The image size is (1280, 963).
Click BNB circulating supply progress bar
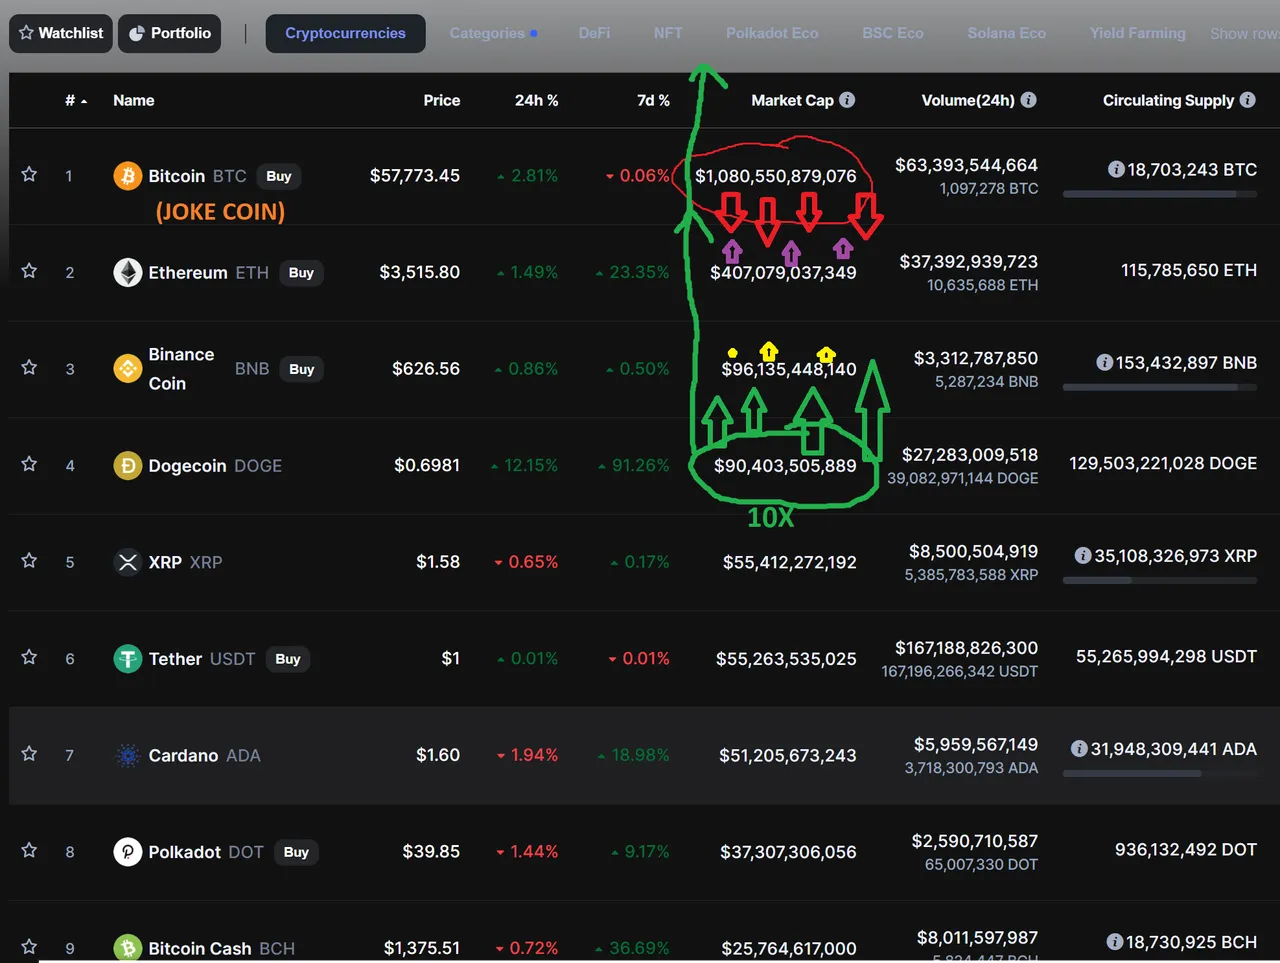[x=1160, y=387]
